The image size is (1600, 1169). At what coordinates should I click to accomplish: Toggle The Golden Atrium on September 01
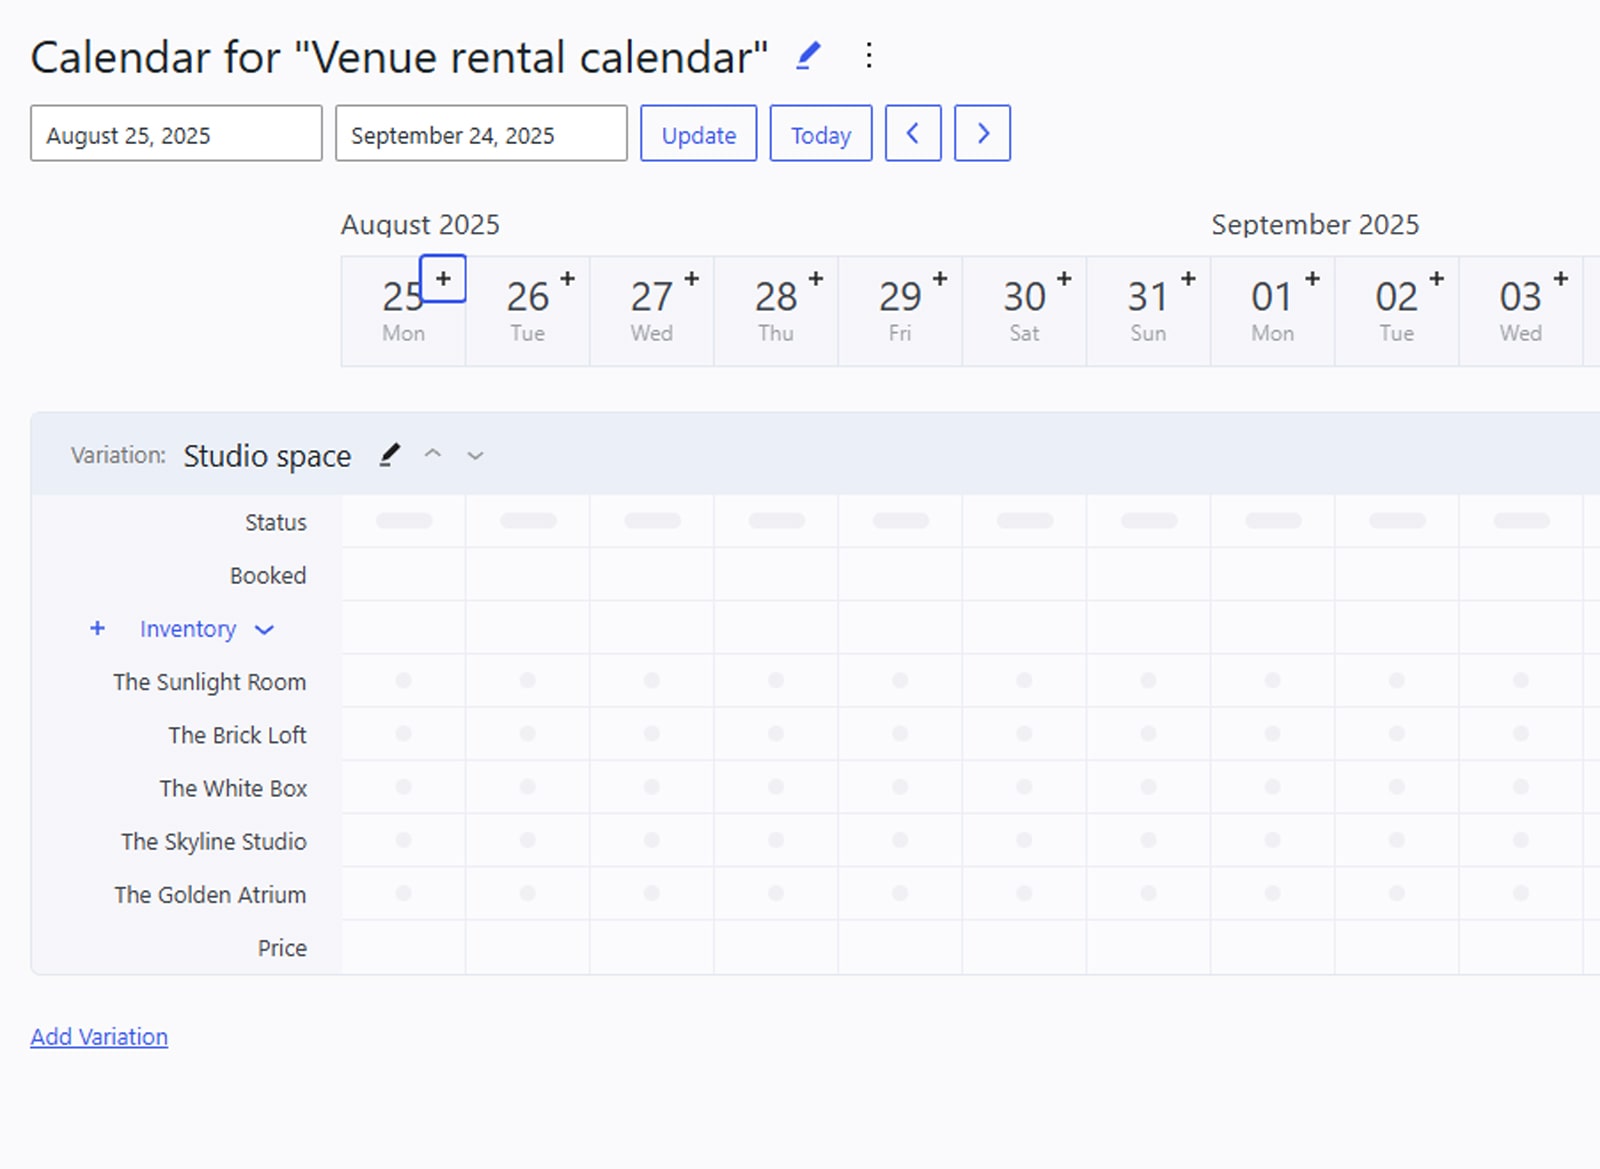tap(1272, 893)
